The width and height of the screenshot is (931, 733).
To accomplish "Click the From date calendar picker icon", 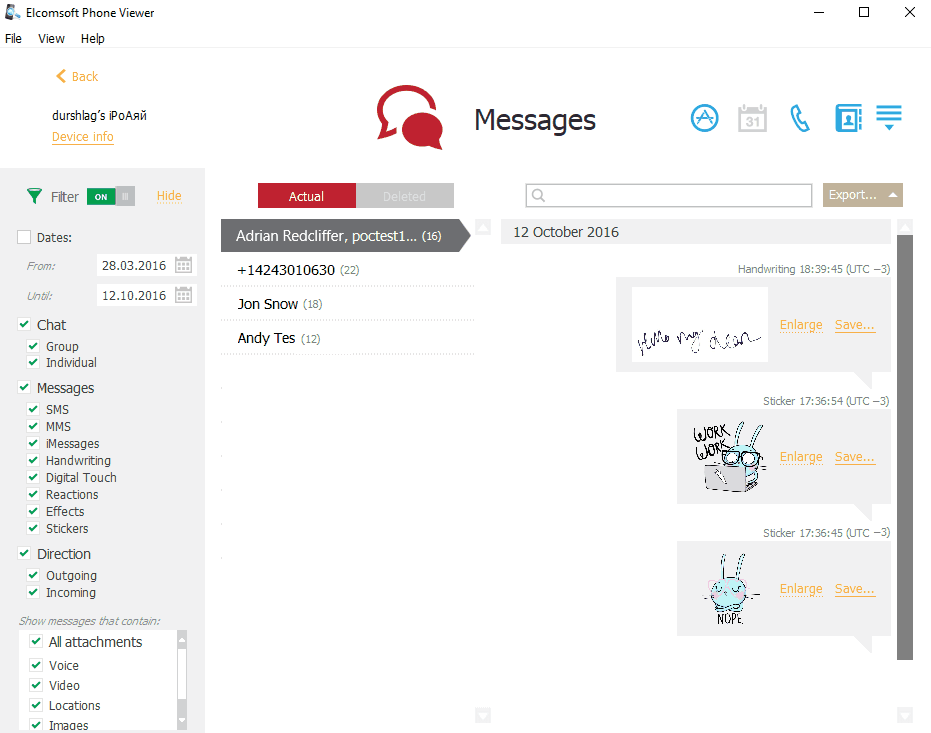I will click(183, 265).
